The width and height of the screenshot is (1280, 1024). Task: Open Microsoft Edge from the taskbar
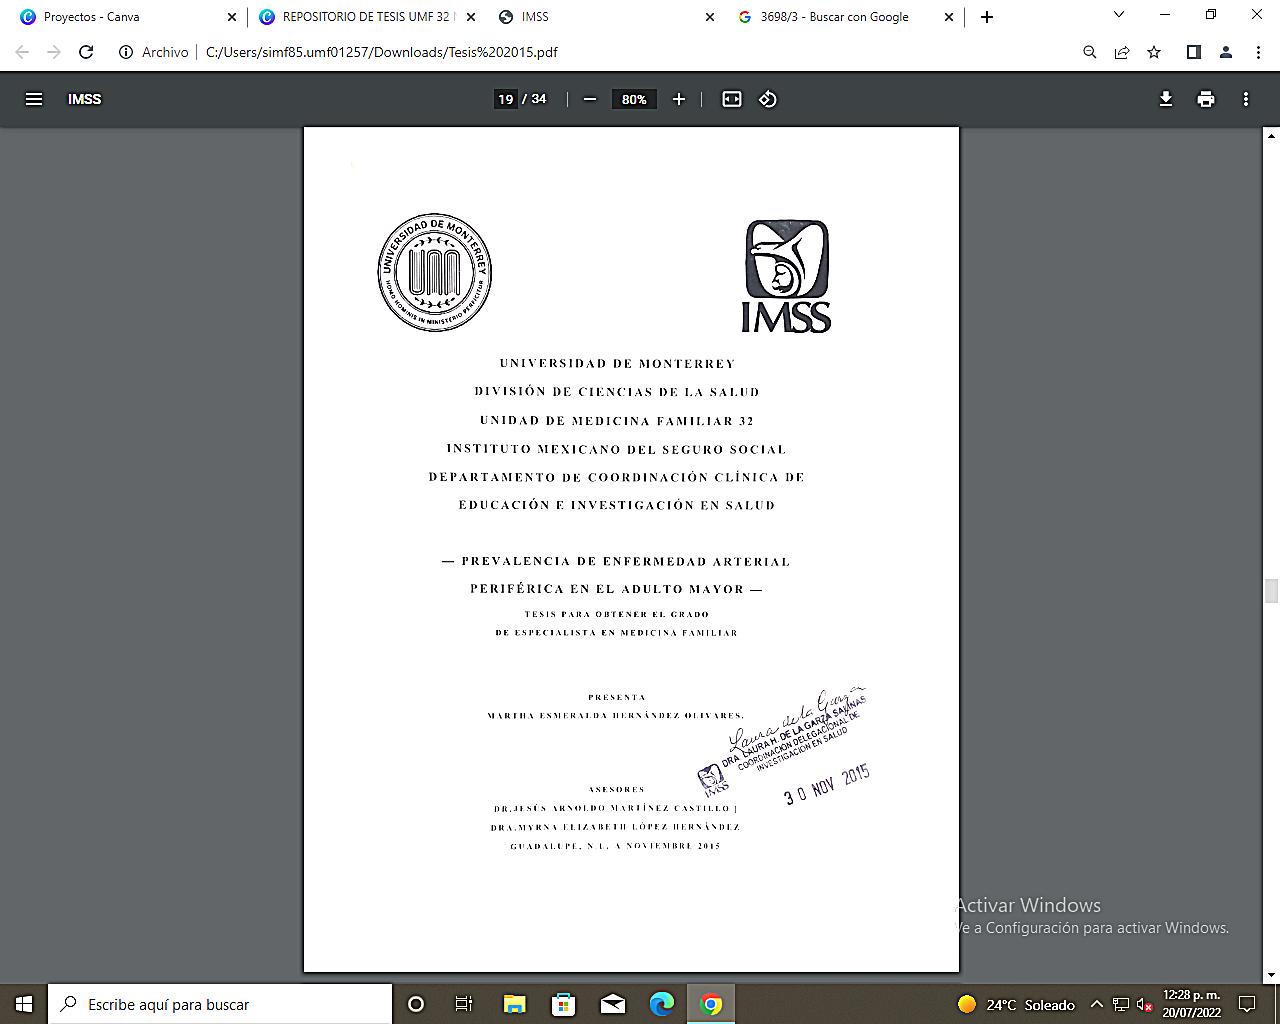(x=662, y=1004)
